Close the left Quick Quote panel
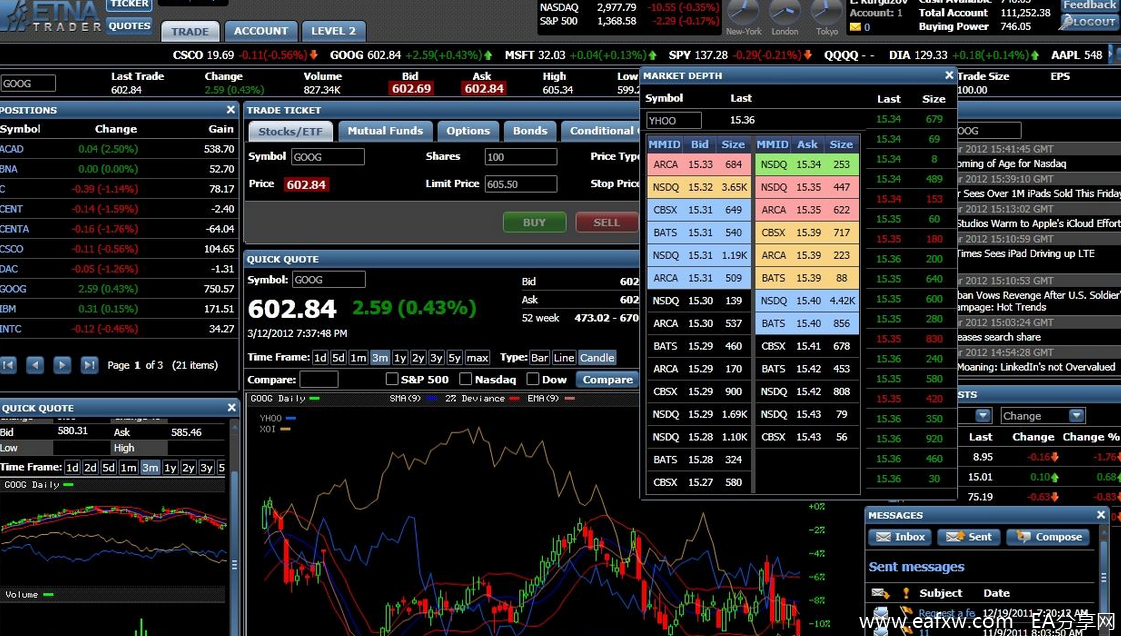The height and width of the screenshot is (636, 1121). click(x=231, y=407)
